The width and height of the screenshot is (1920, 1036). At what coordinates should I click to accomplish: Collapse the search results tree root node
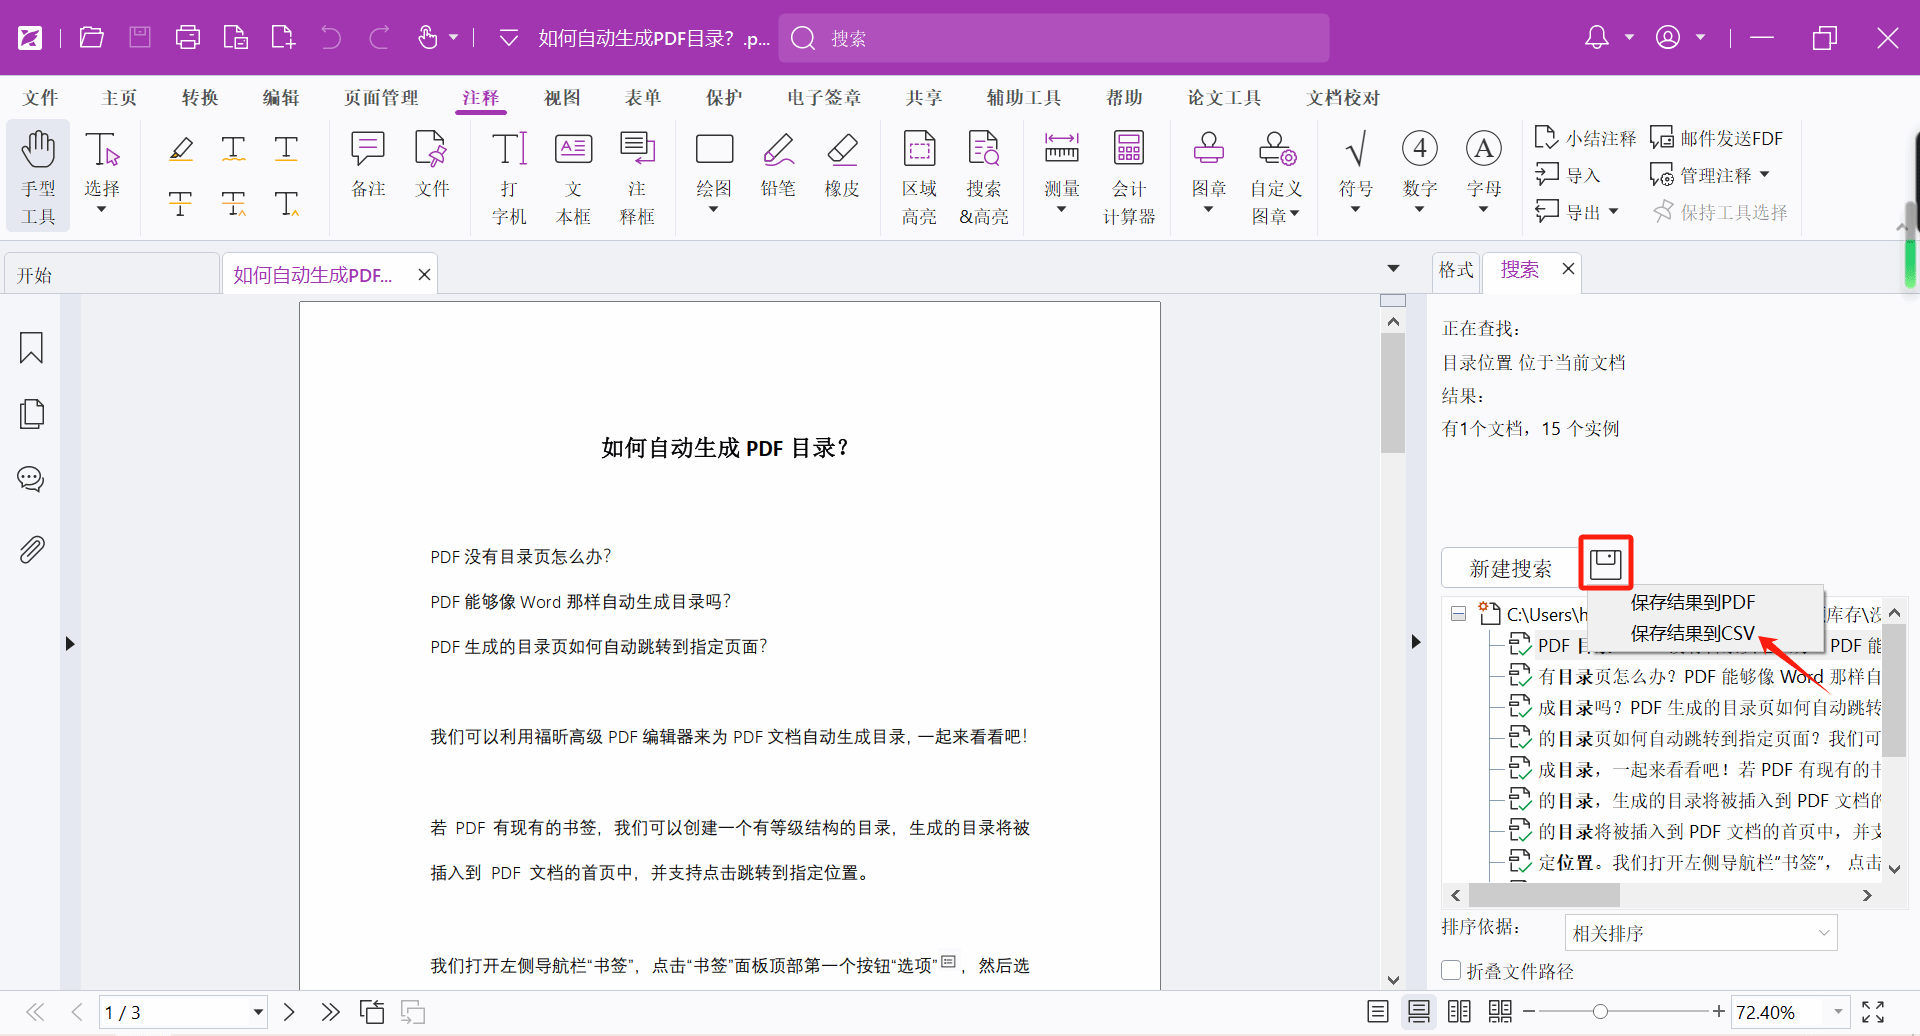pyautogui.click(x=1458, y=614)
